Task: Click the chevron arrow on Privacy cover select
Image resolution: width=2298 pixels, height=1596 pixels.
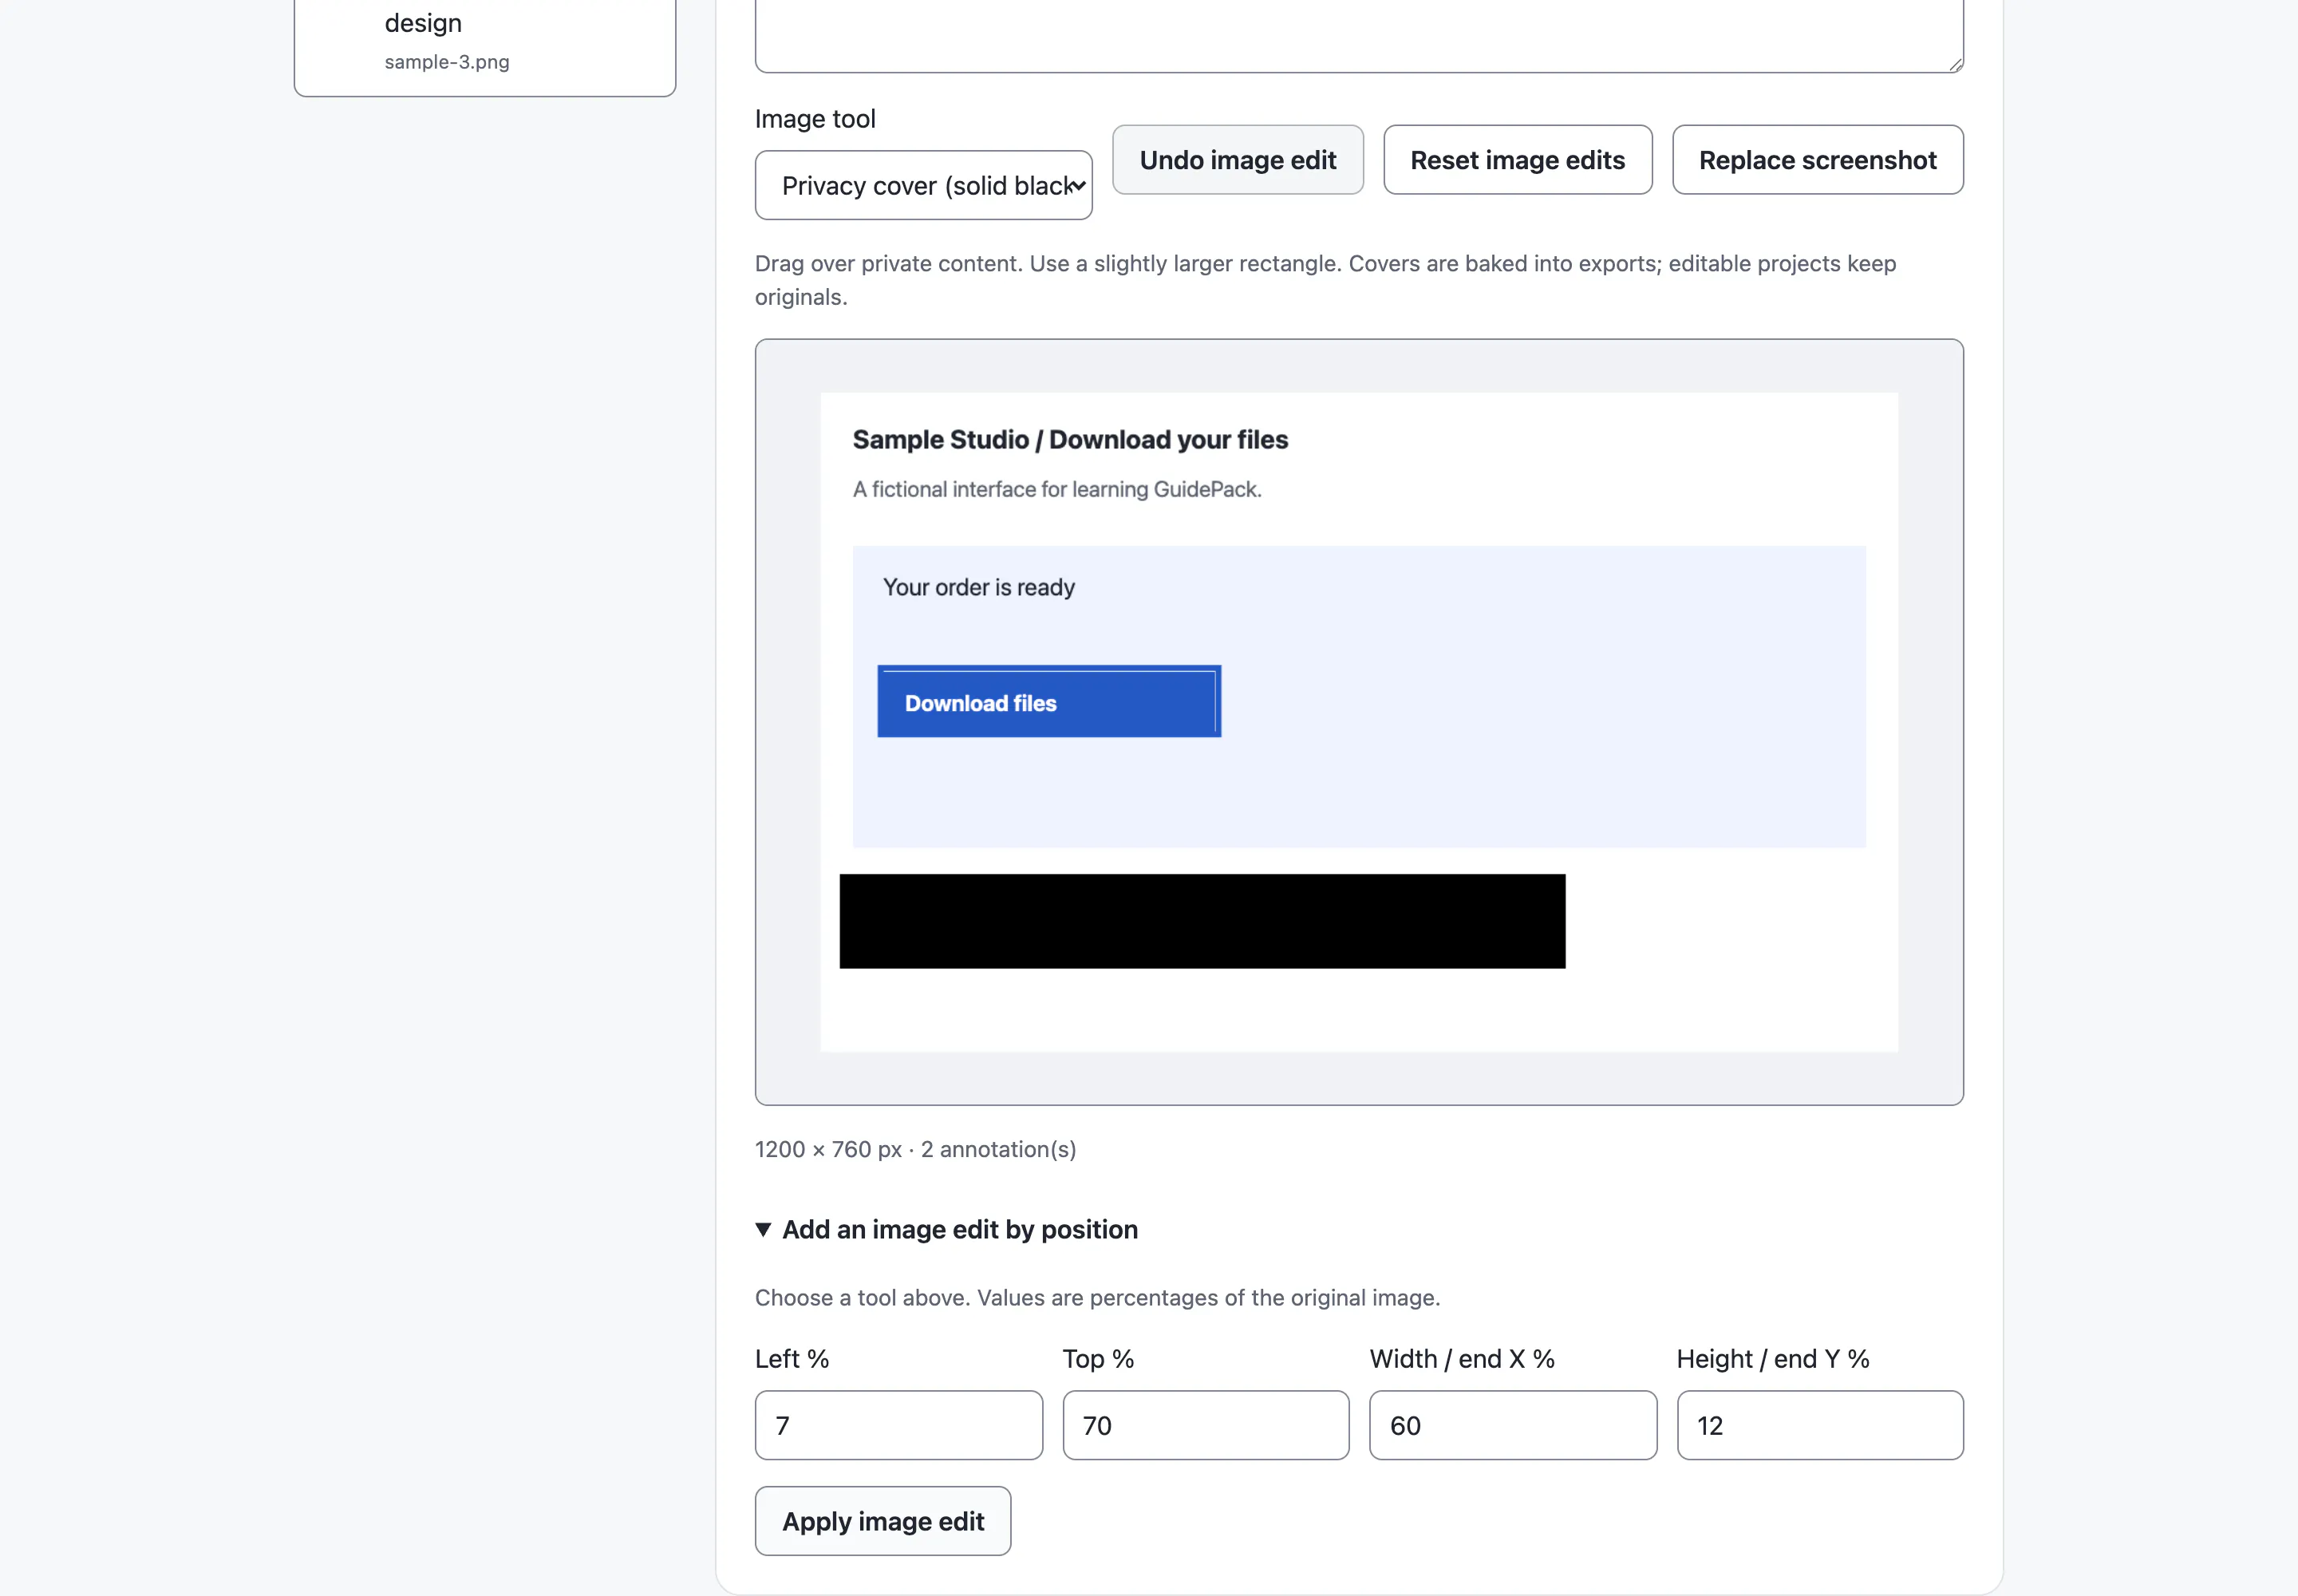Action: (1078, 185)
